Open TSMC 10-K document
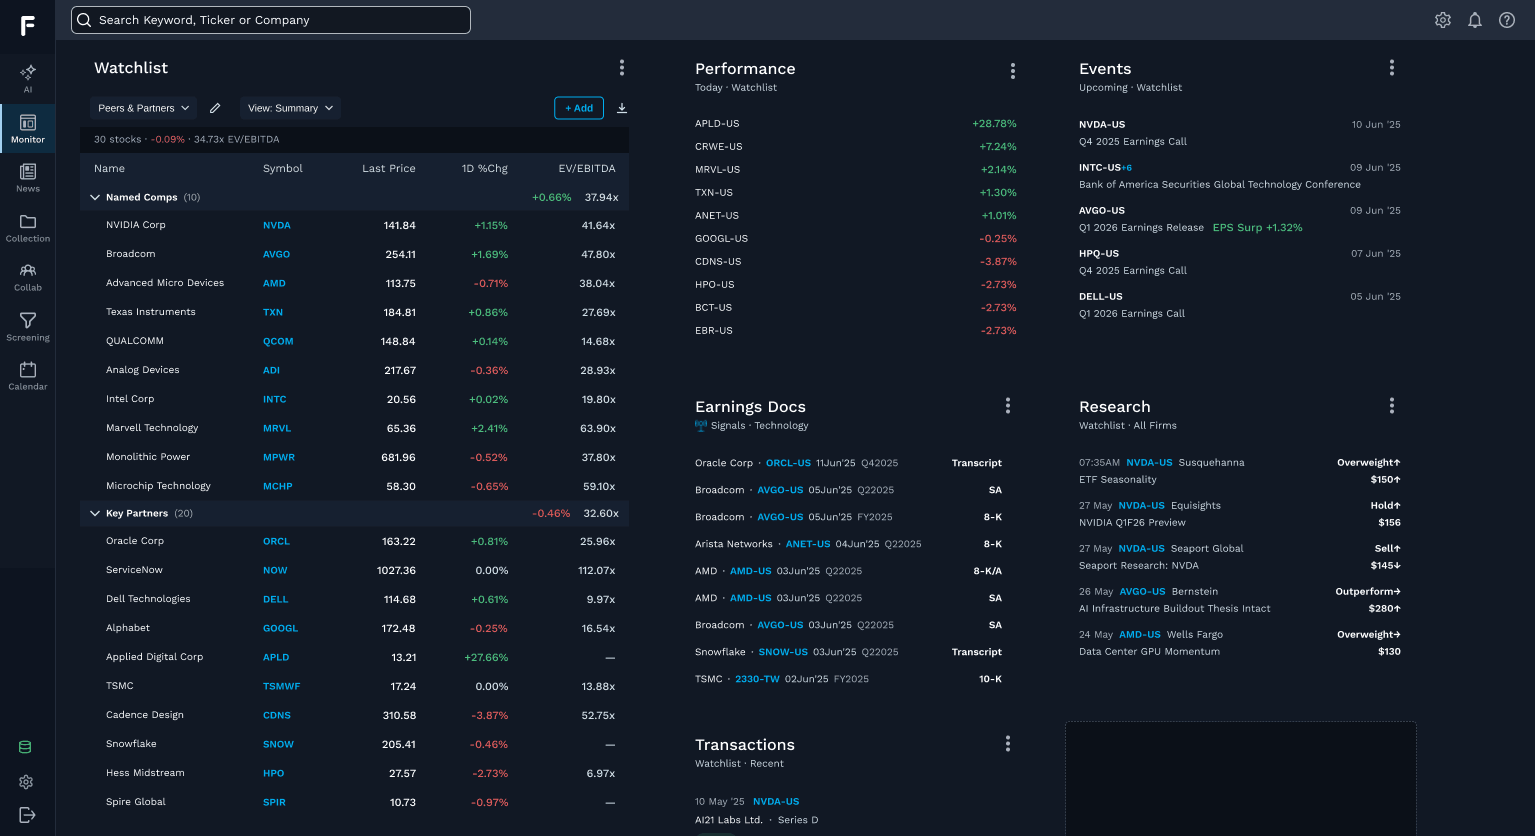The width and height of the screenshot is (1535, 836). [x=990, y=680]
